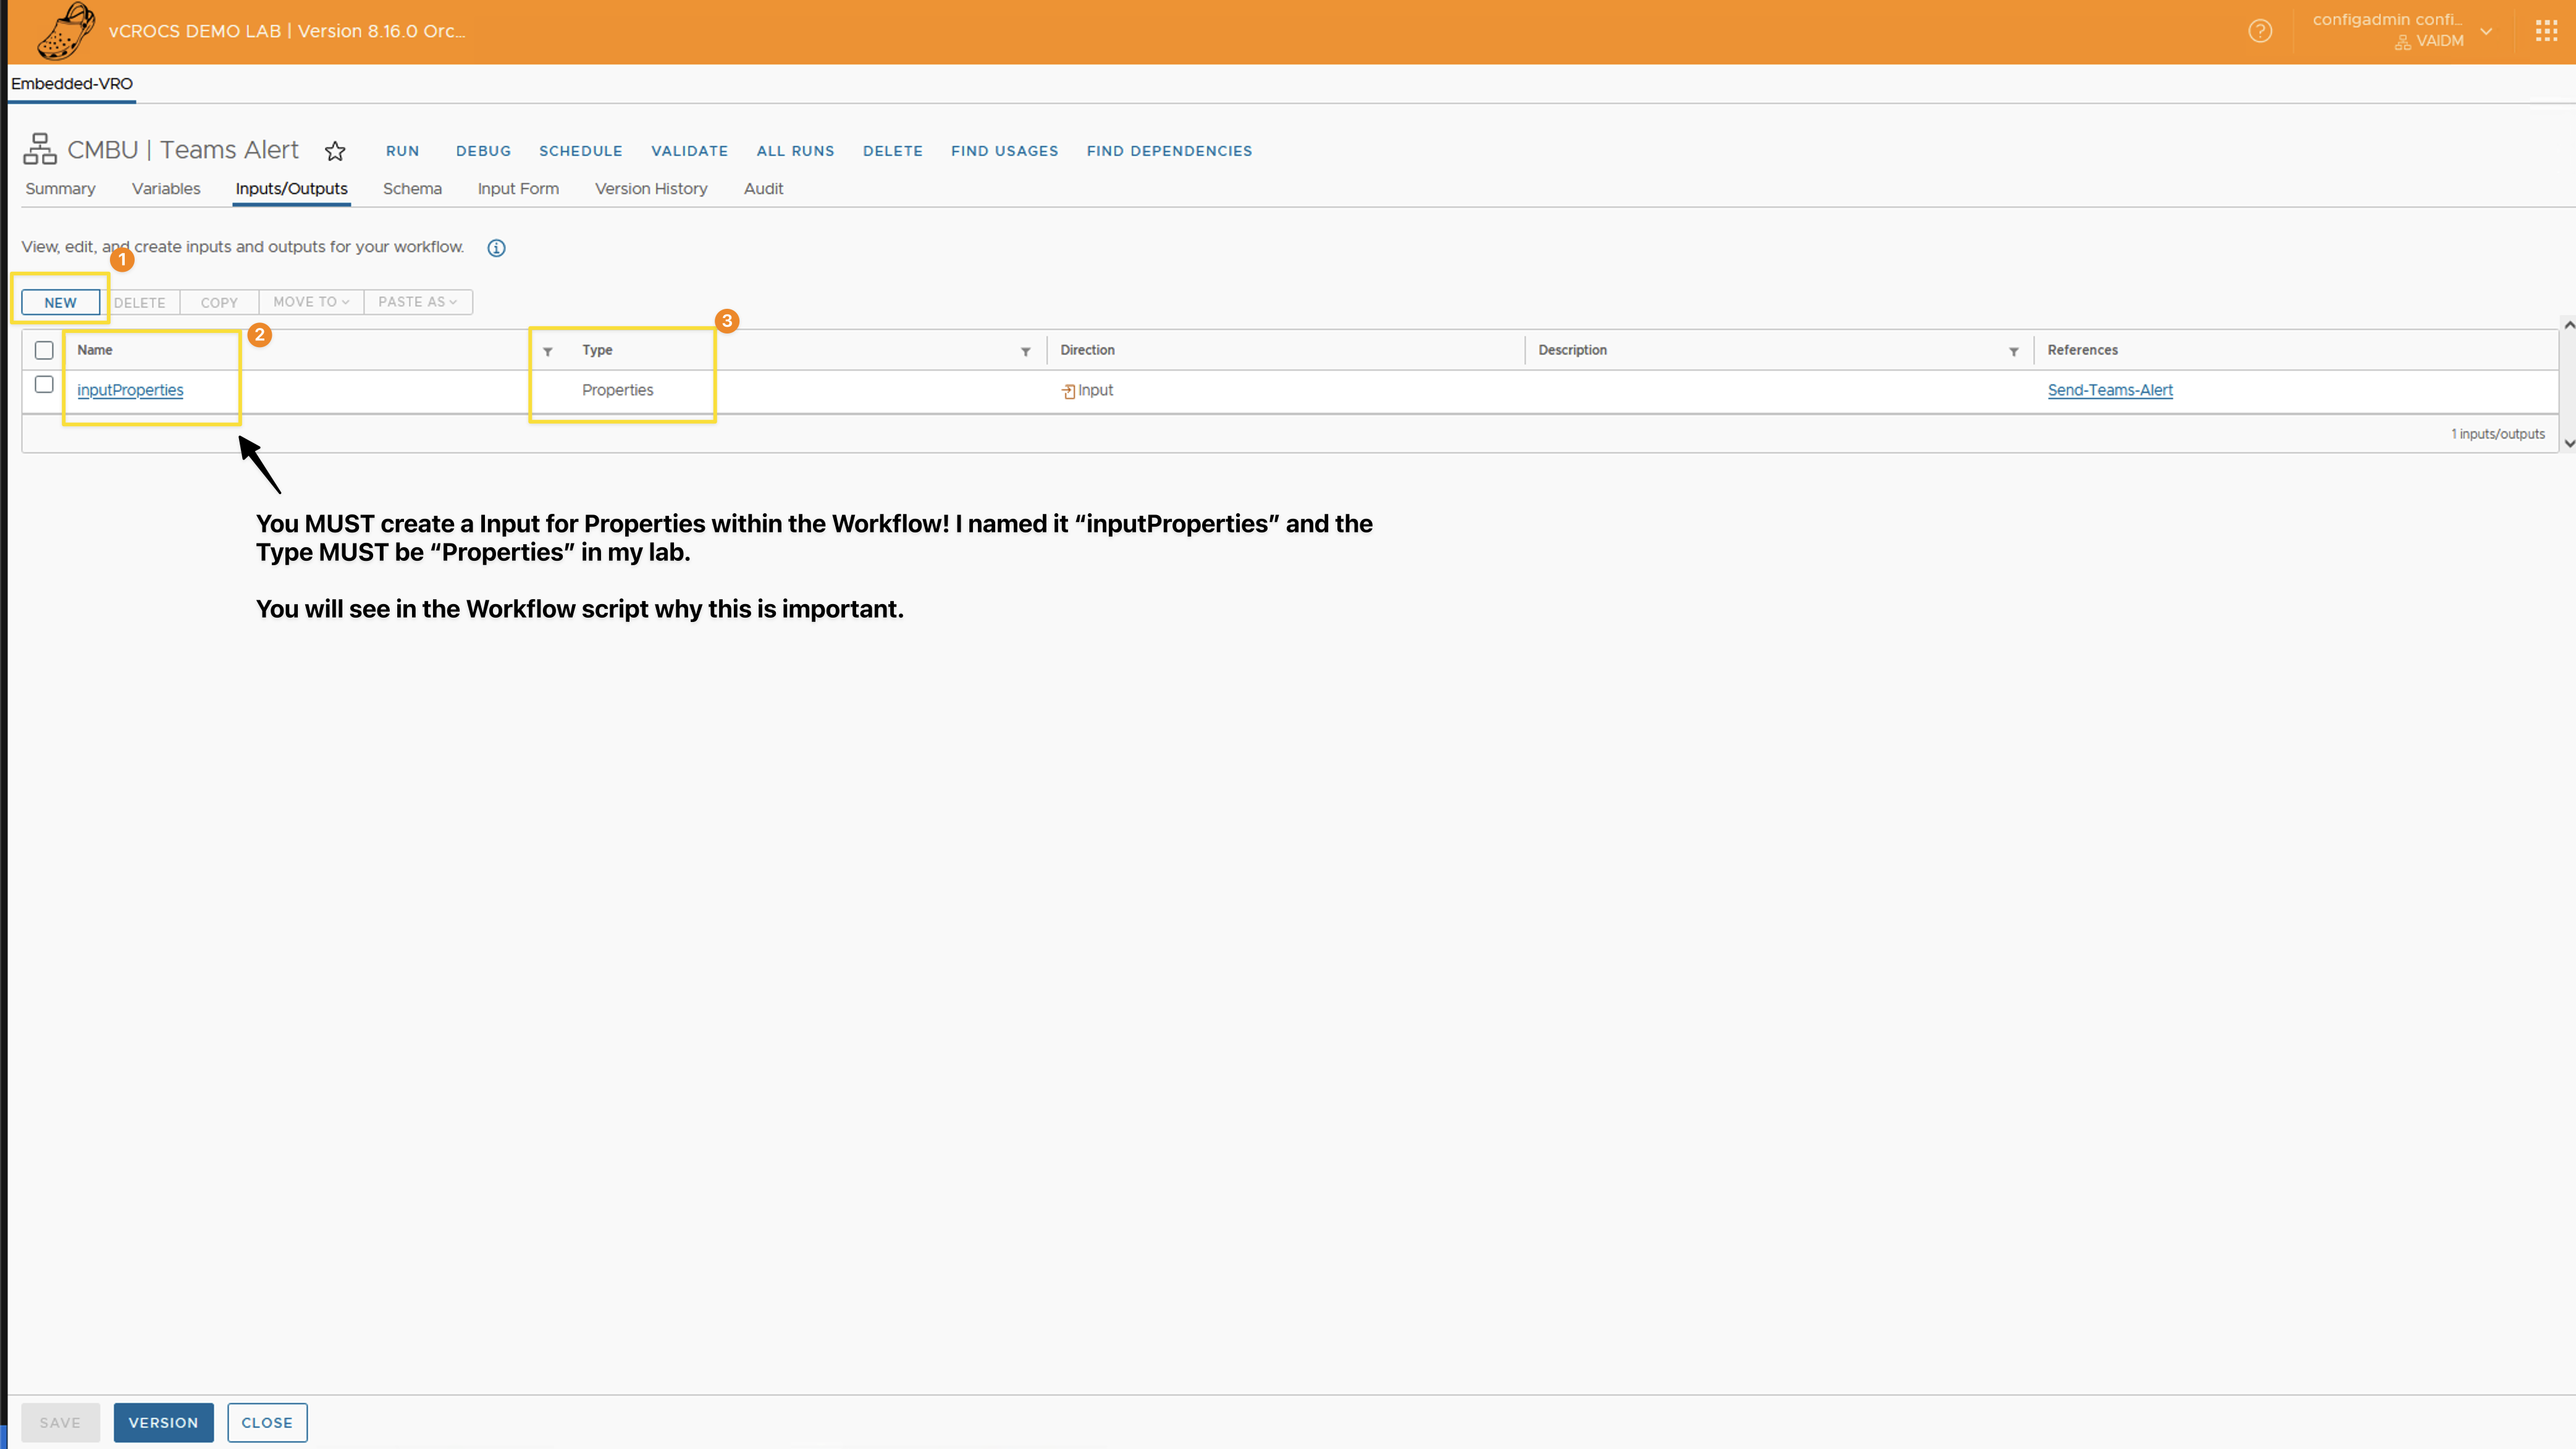
Task: Open the Variables tab
Action: point(166,189)
